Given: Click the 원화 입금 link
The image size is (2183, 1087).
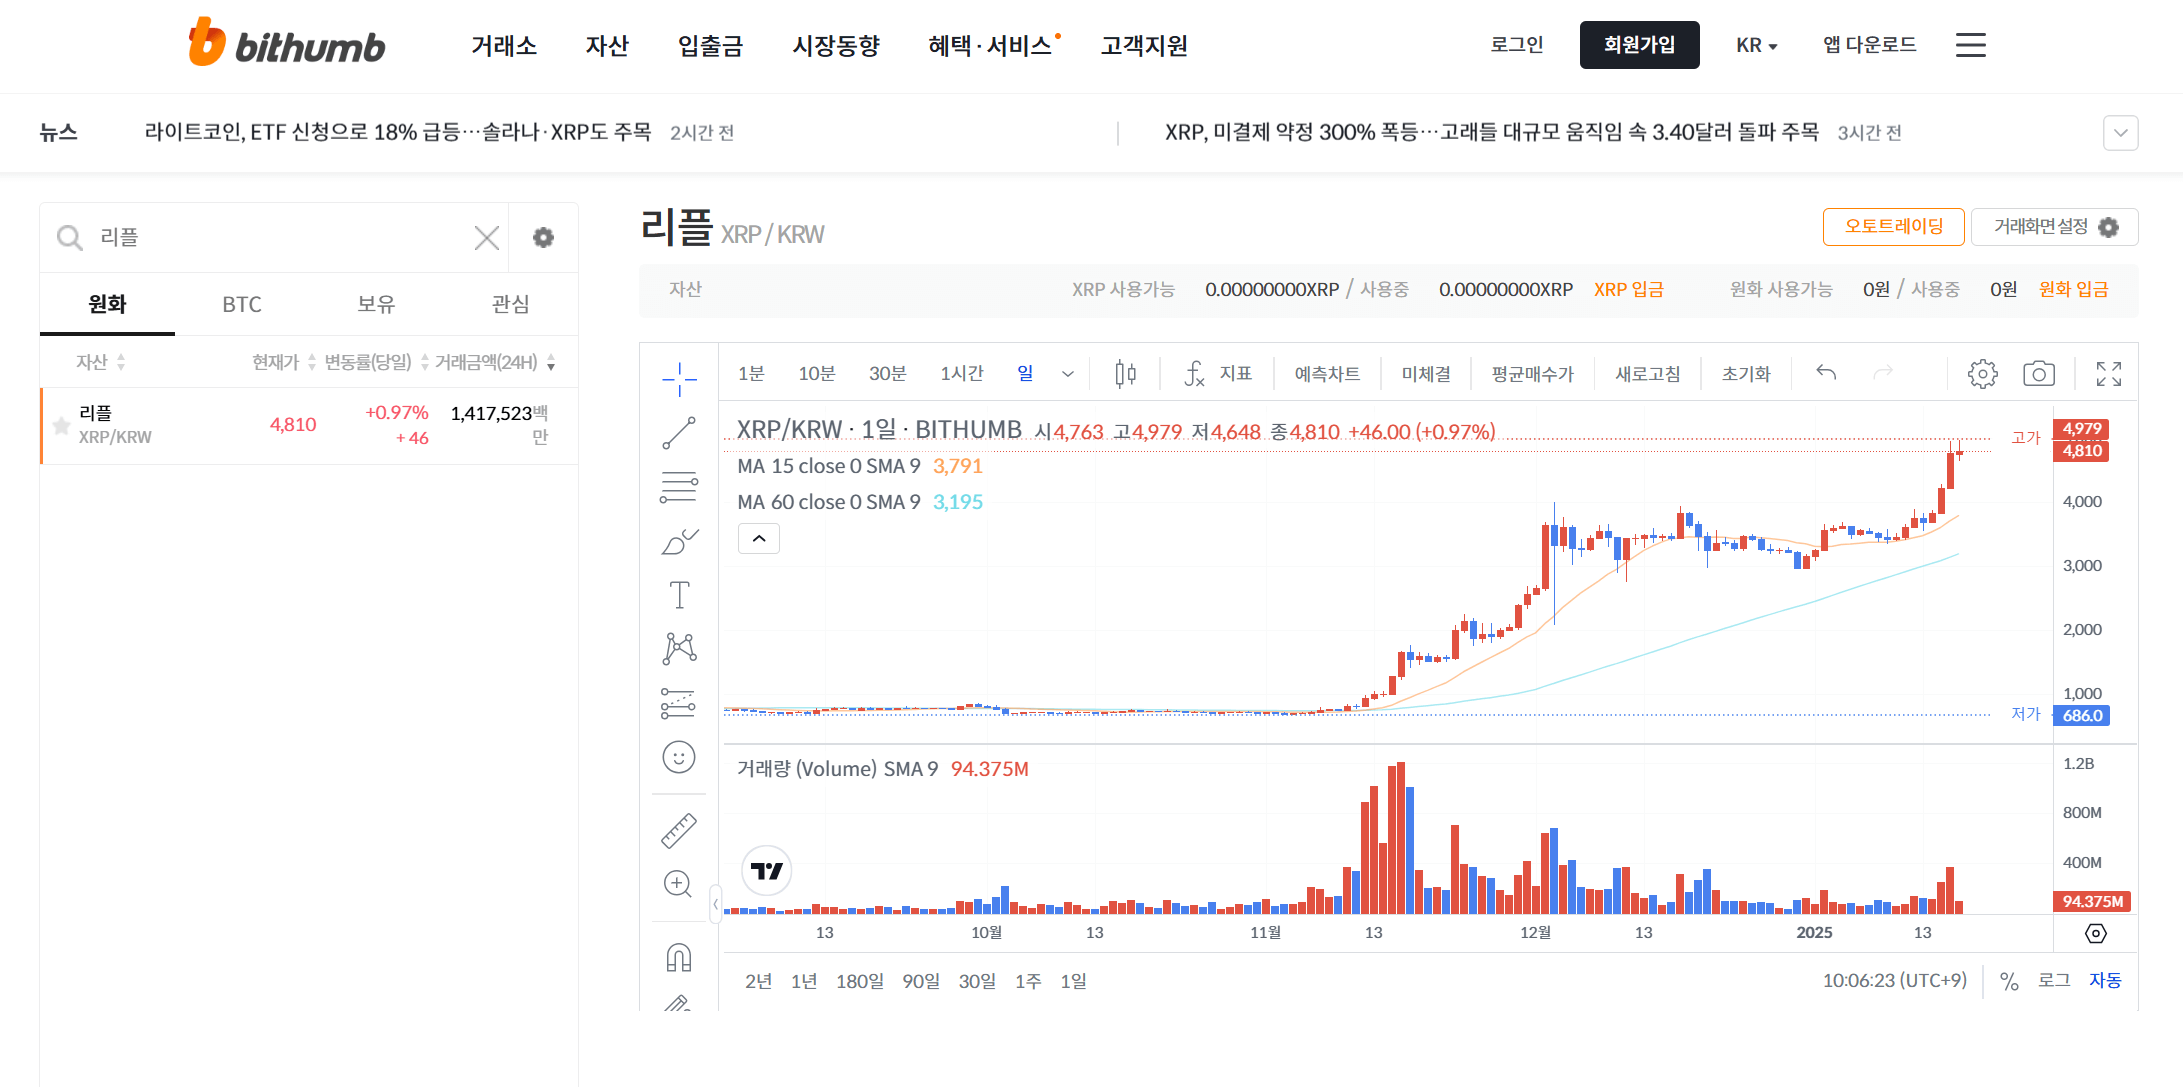Looking at the screenshot, I should point(2073,289).
